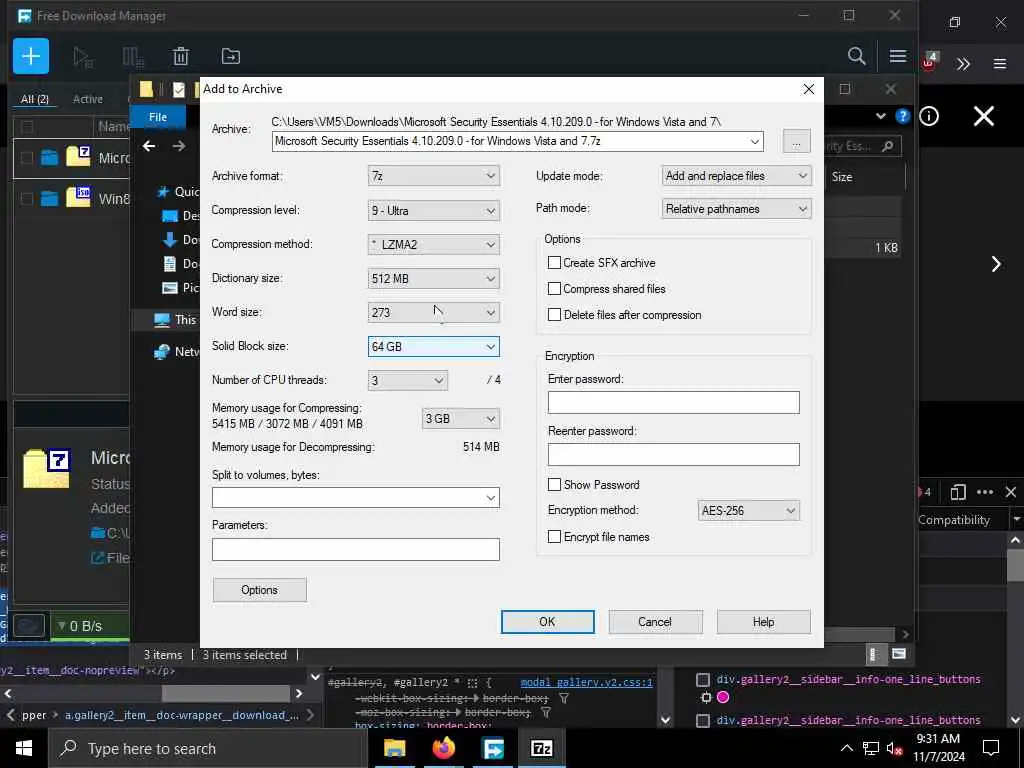
Task: Click the Parameters input field
Action: click(355, 549)
